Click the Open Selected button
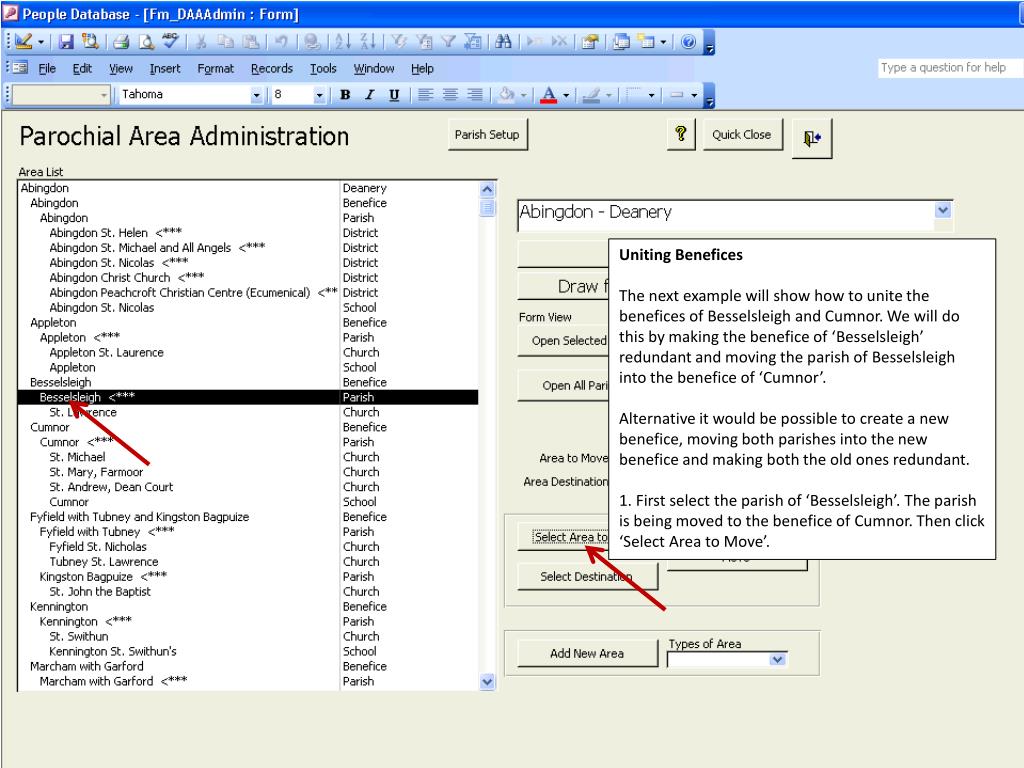The image size is (1024, 768). click(564, 341)
